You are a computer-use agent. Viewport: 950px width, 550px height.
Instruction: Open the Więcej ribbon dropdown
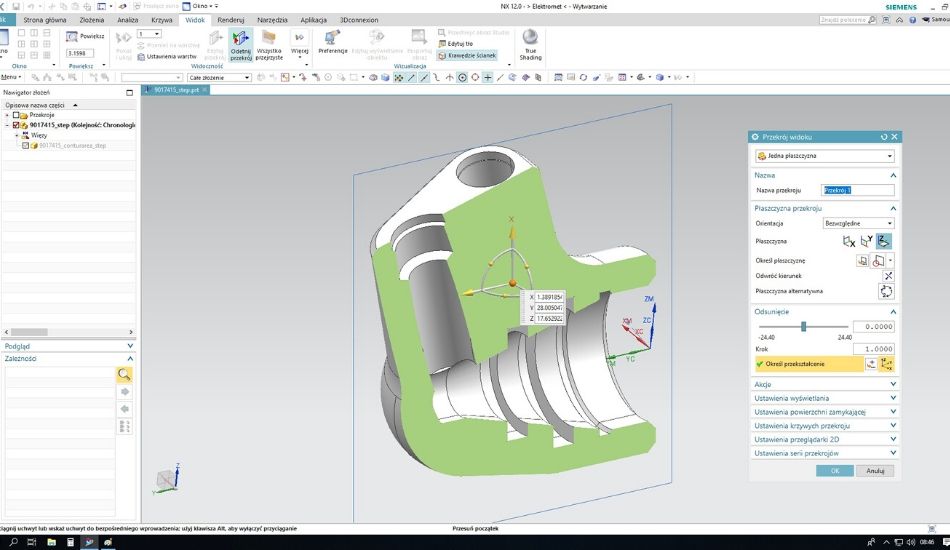pyautogui.click(x=299, y=45)
